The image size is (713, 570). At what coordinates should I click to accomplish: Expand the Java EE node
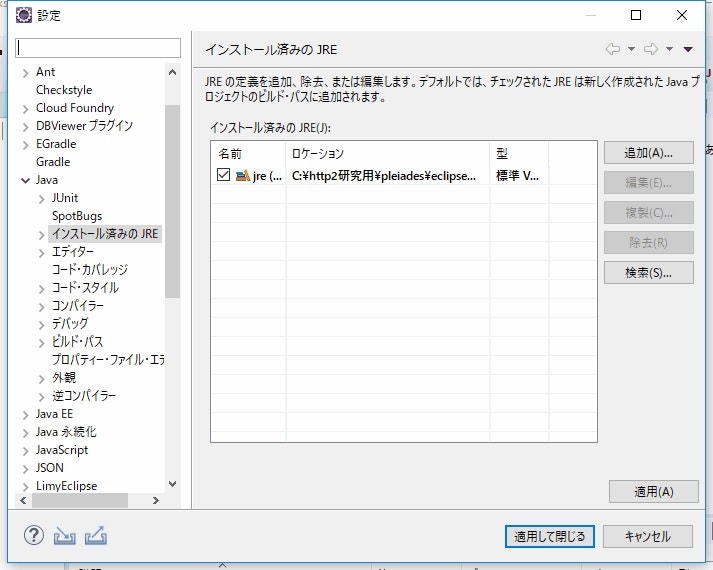tap(25, 415)
